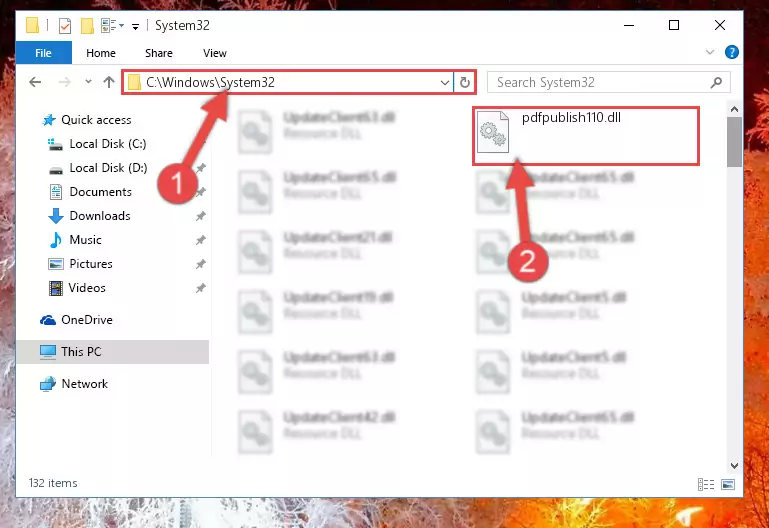Click the Videos filmstrip icon

(56, 288)
